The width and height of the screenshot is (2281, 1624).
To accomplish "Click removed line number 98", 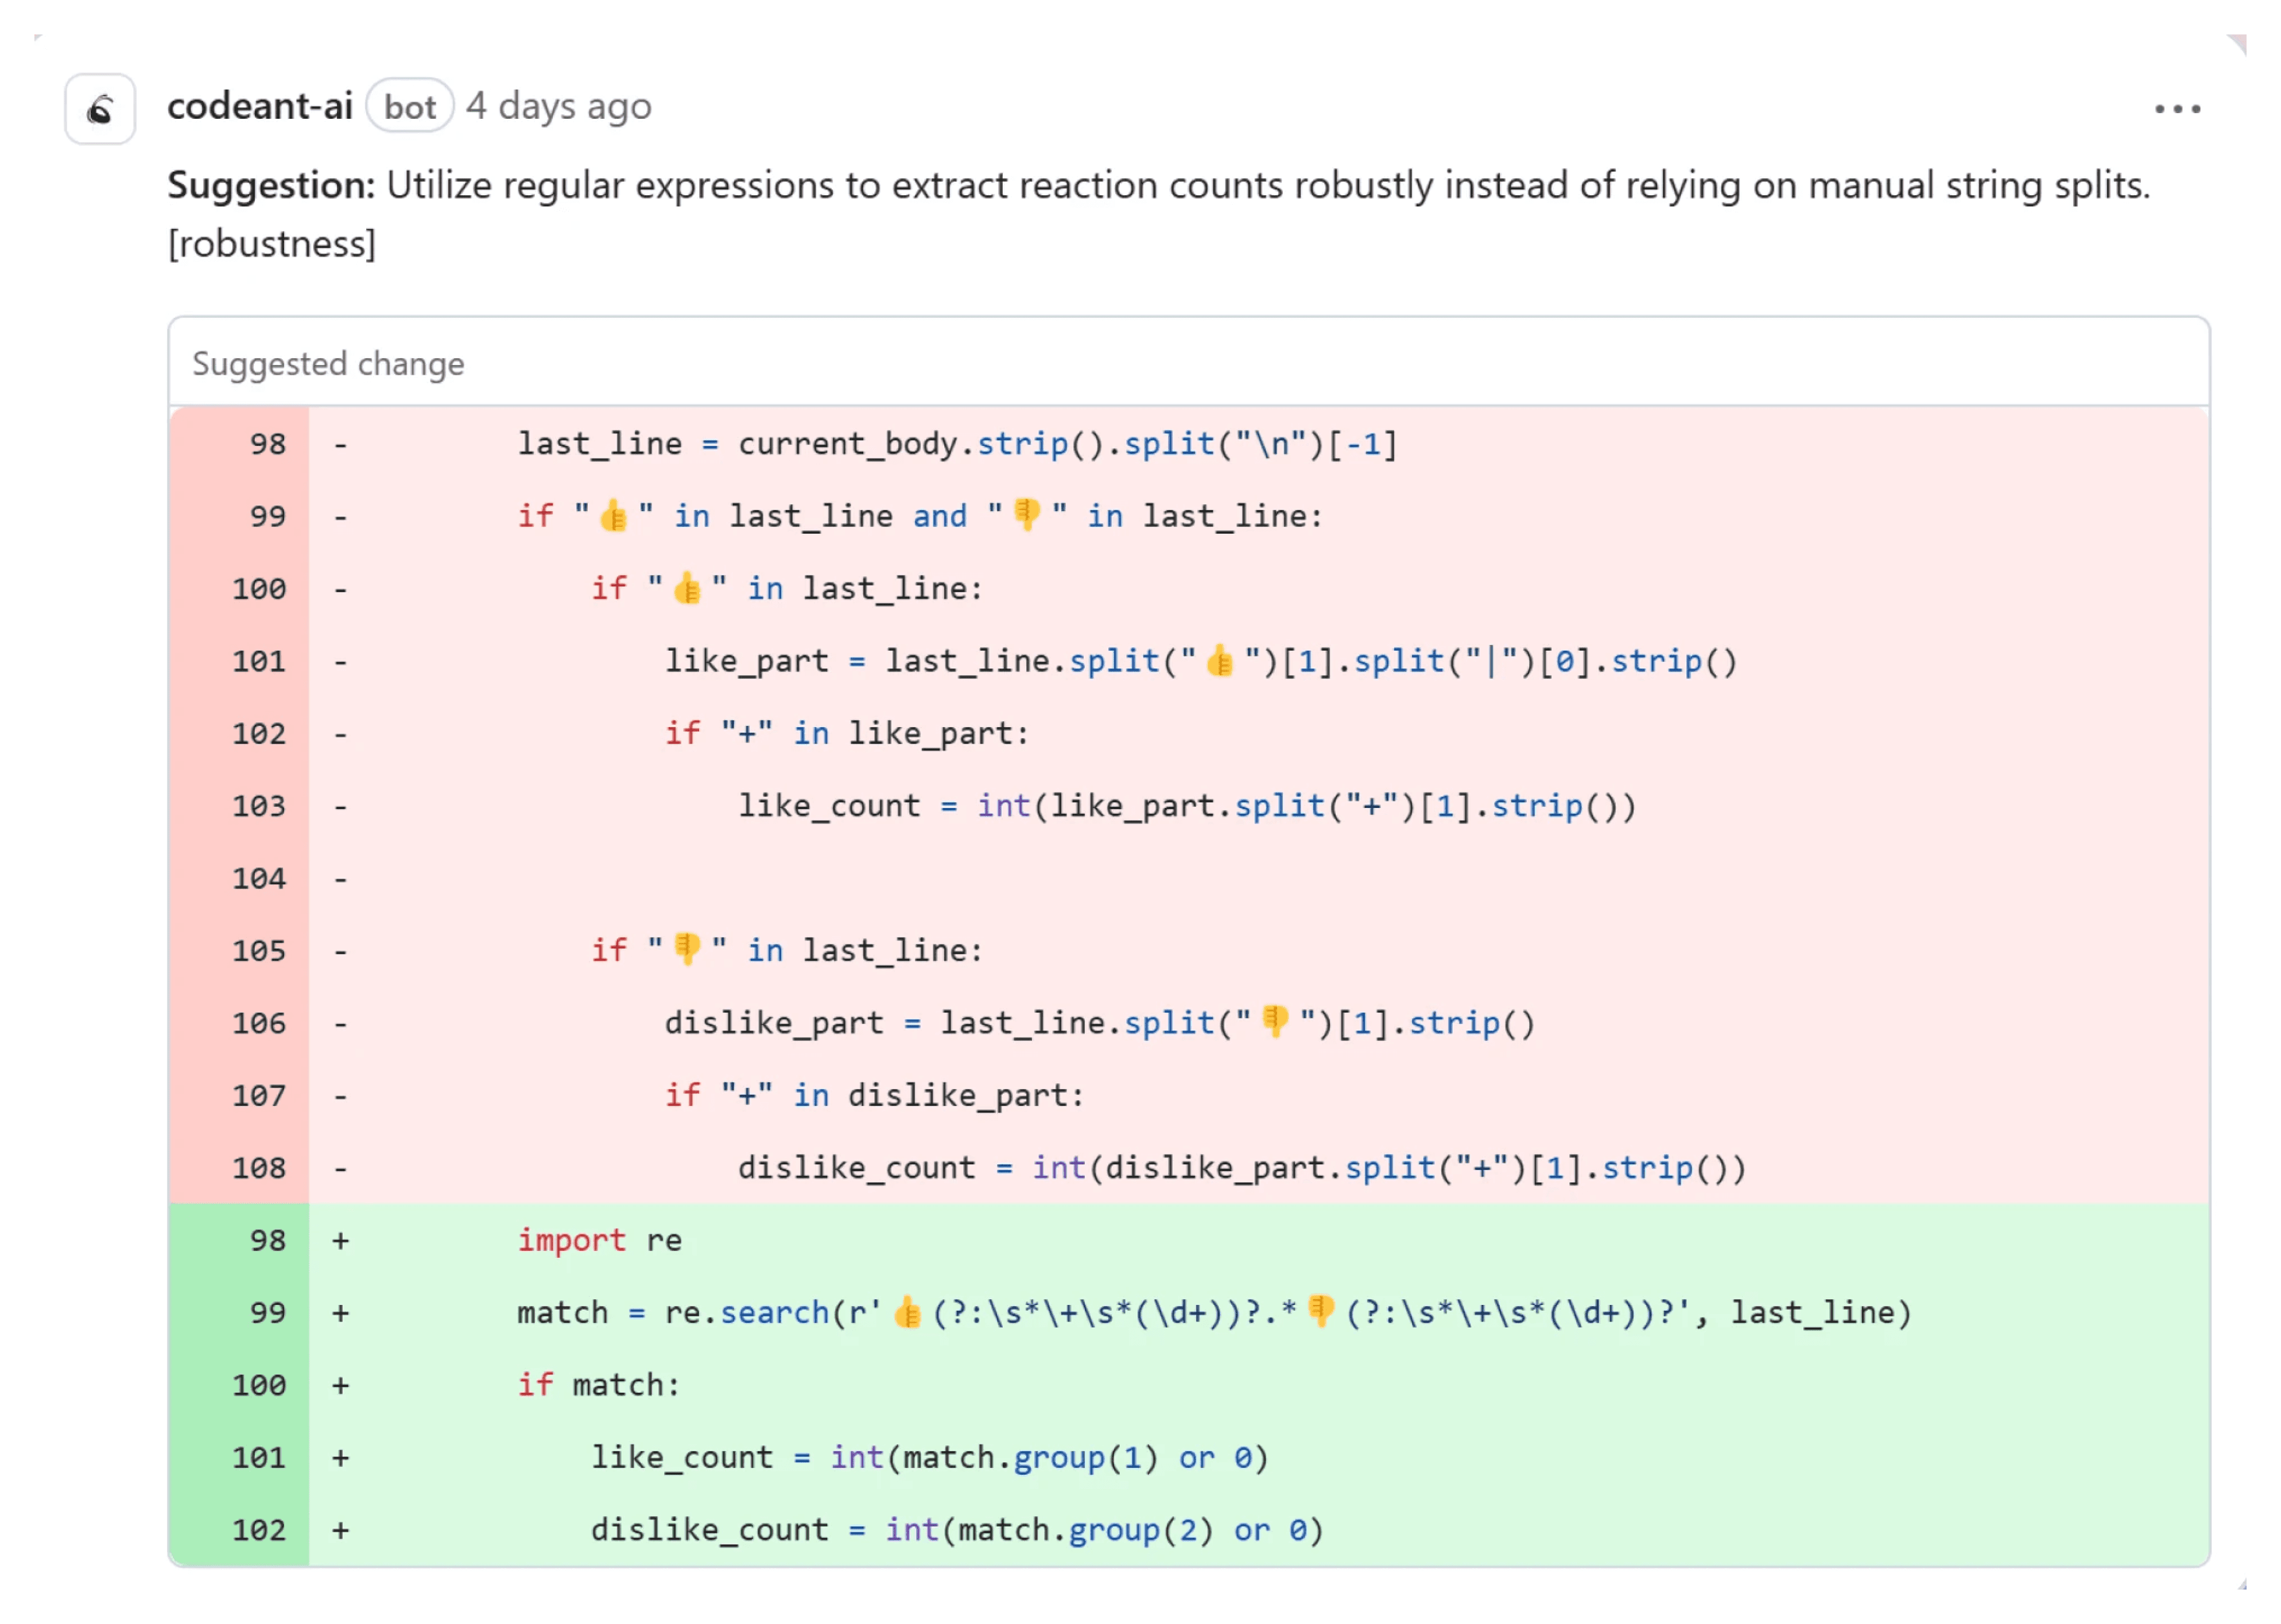I will click(x=267, y=444).
